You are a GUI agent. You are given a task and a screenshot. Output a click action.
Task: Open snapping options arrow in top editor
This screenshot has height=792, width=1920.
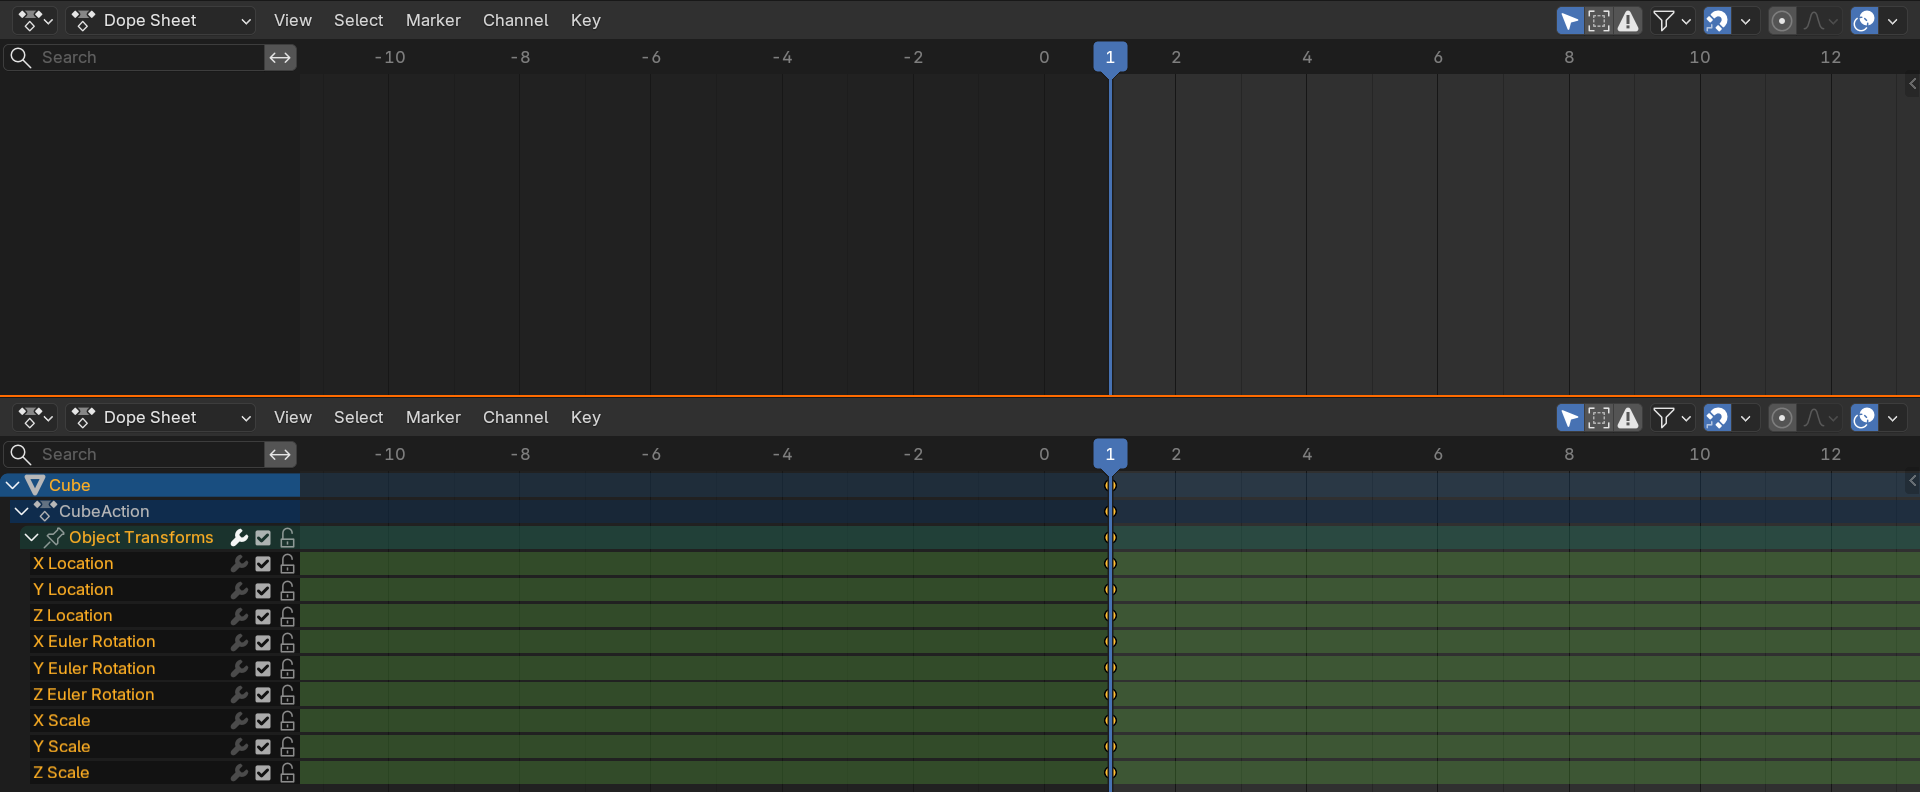point(1746,20)
